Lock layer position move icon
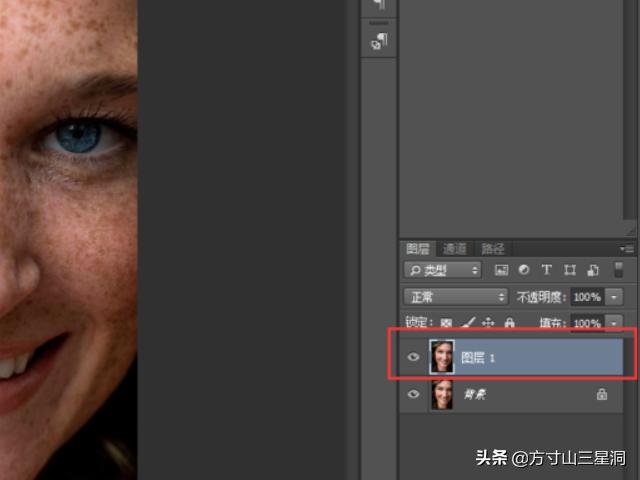The image size is (640, 480). 488,323
